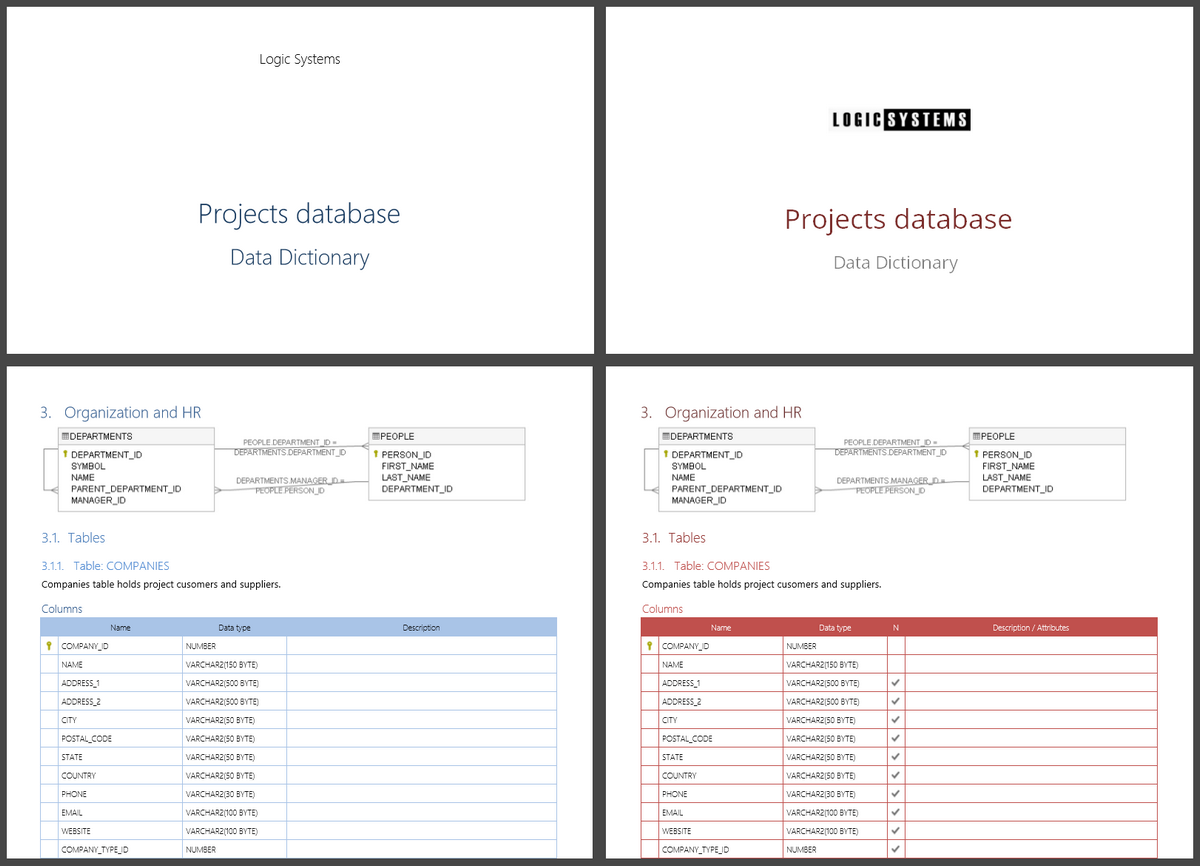Click the "Data type" blue column header
1200x866 pixels.
click(x=234, y=628)
